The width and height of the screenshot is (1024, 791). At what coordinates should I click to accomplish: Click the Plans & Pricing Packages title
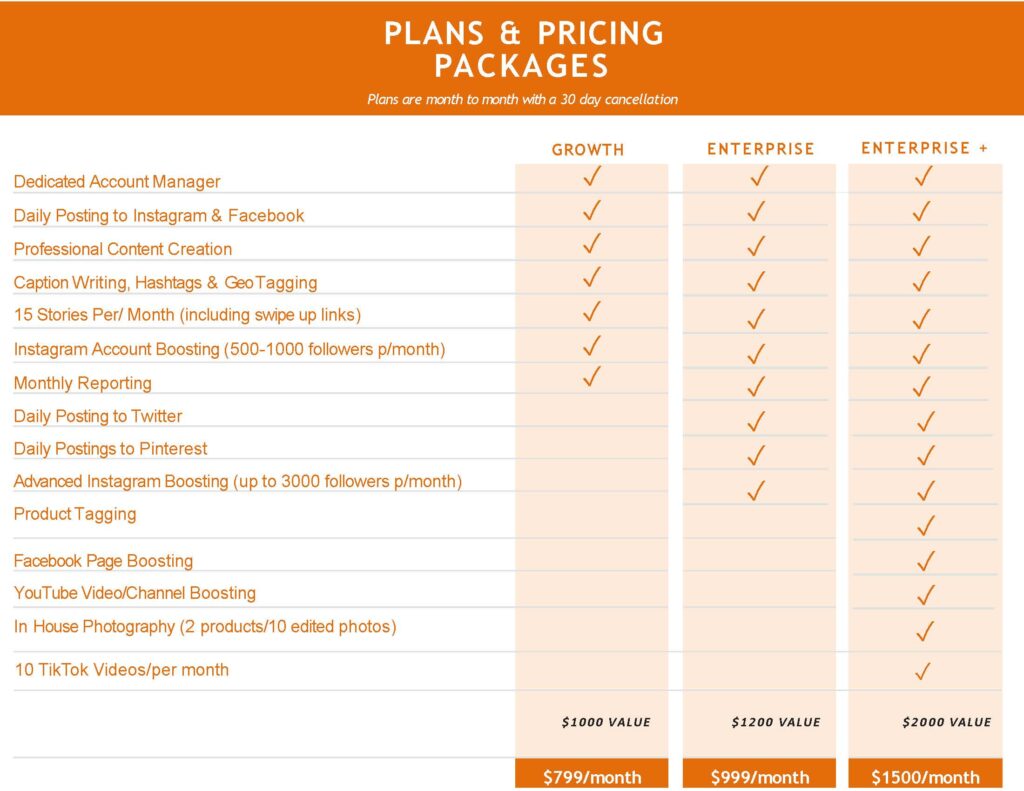[524, 49]
